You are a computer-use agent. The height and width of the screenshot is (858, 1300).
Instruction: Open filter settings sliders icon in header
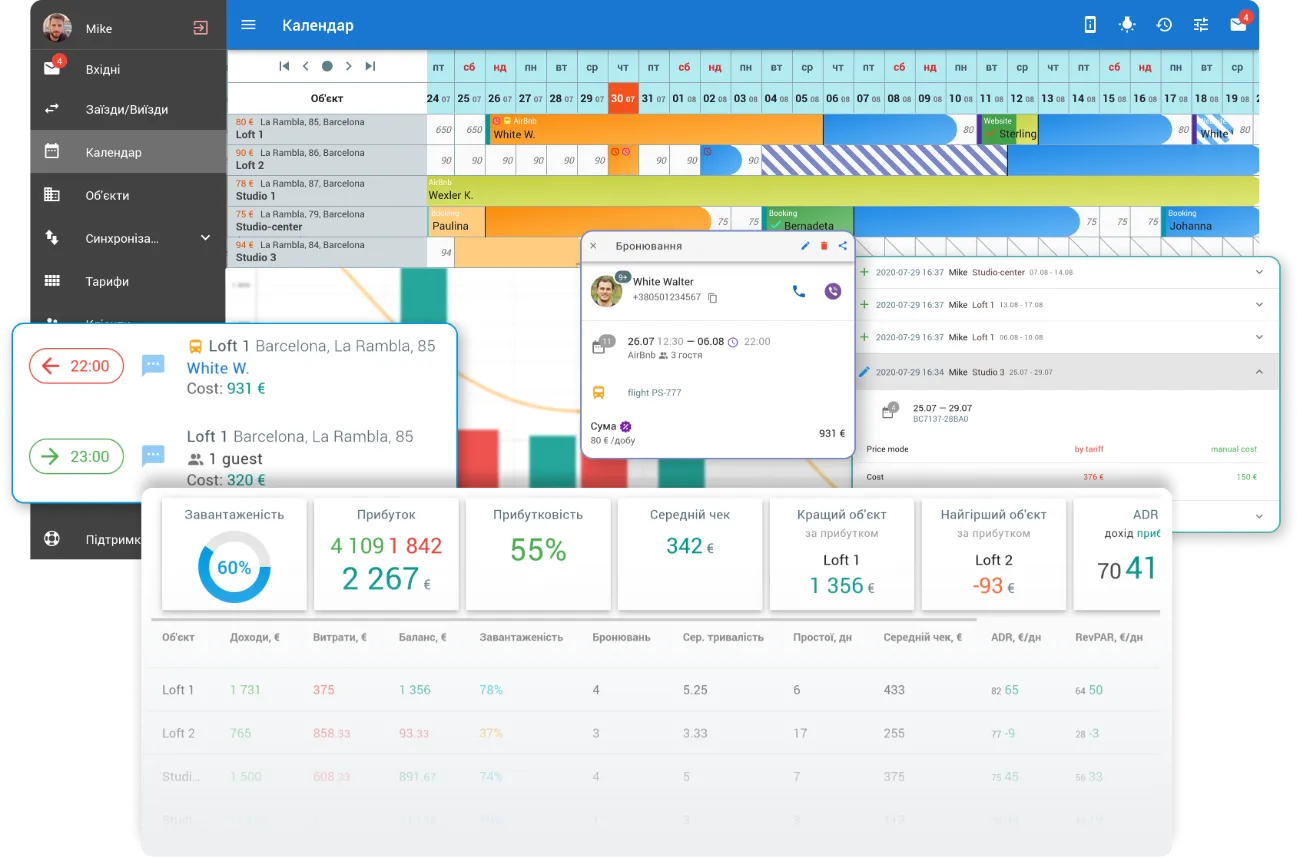(1201, 25)
